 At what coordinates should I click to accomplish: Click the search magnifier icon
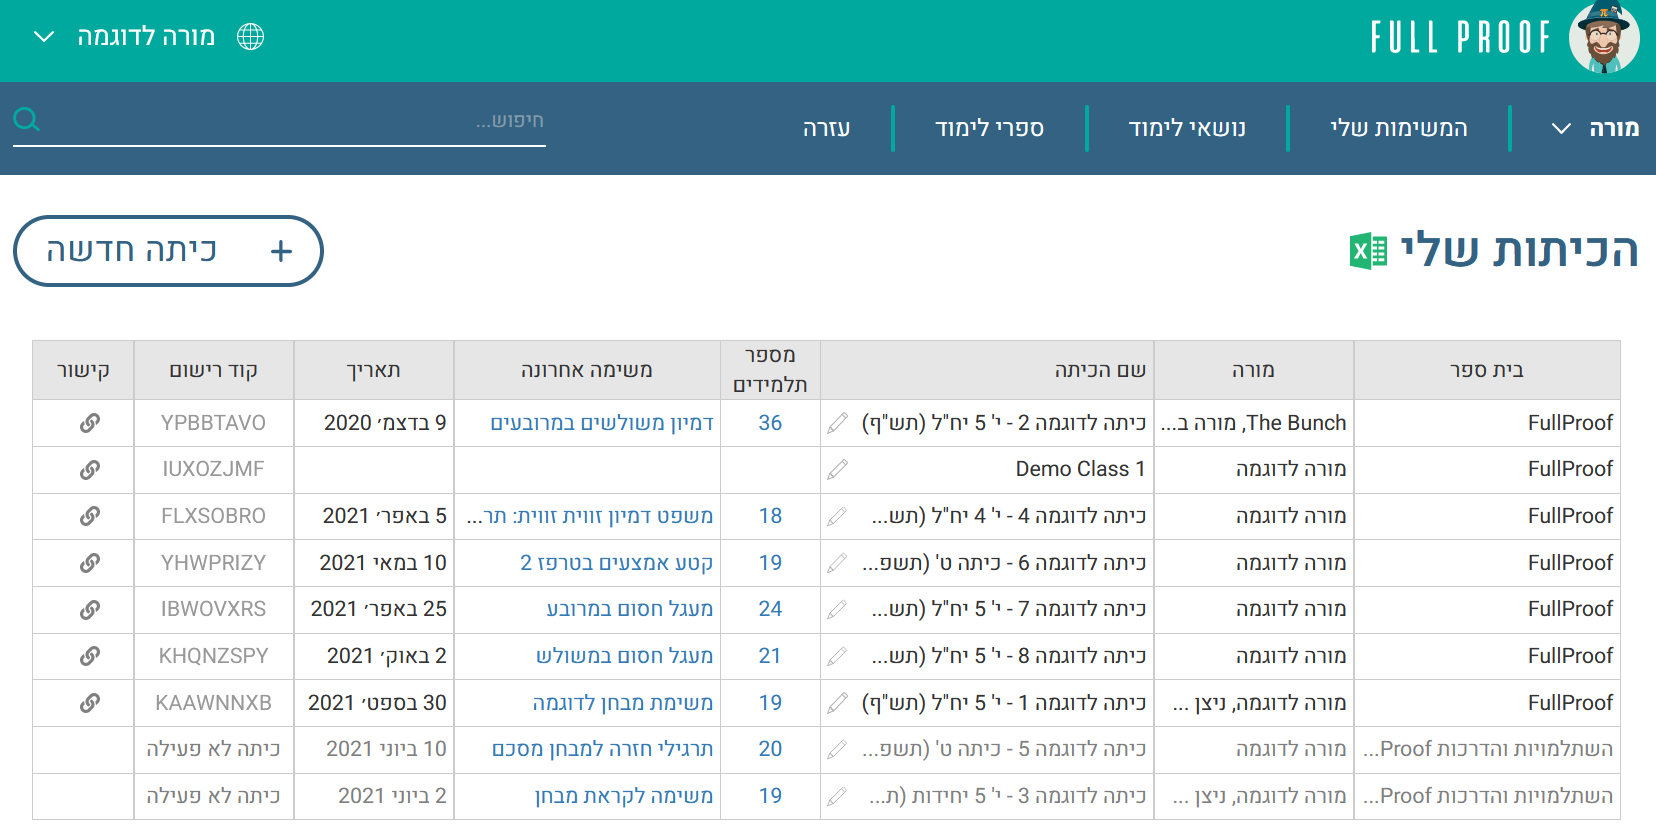(27, 120)
